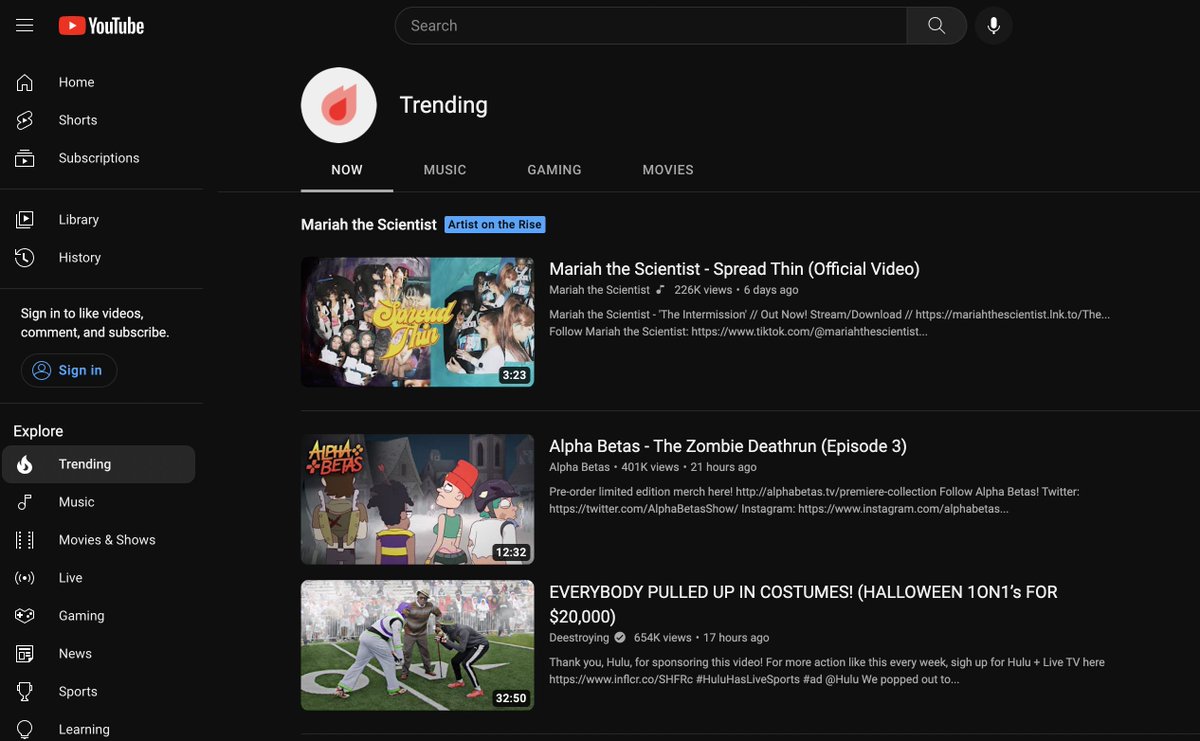Click the Movies & Shows film icon
This screenshot has width=1200, height=741.
coord(25,540)
